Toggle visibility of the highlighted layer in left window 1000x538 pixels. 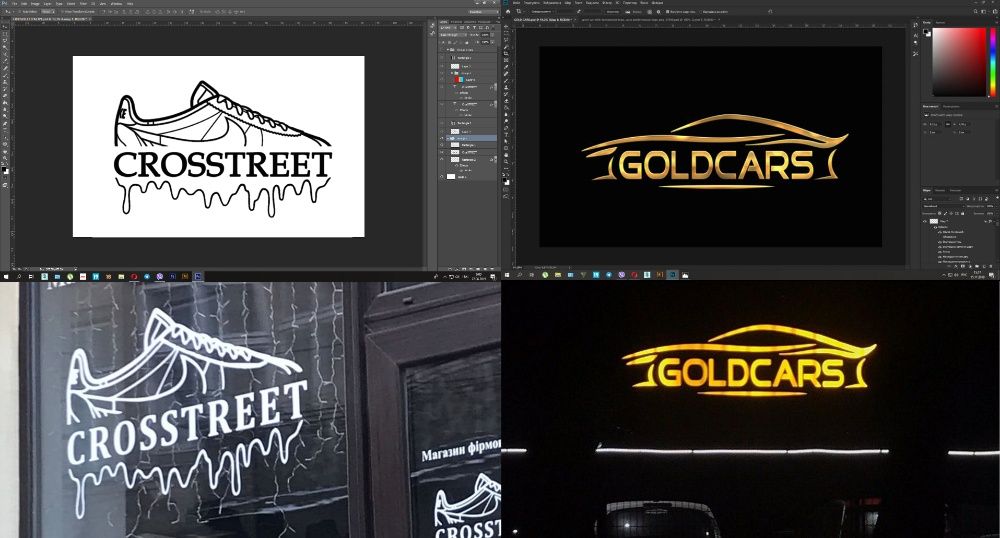coord(442,138)
